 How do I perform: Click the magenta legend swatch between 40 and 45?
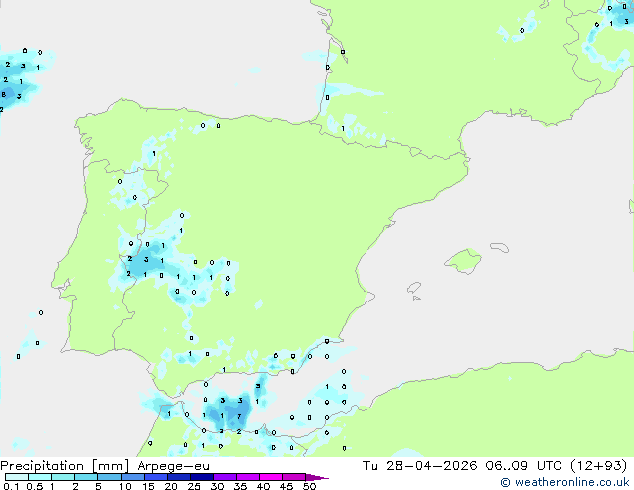coord(271,477)
